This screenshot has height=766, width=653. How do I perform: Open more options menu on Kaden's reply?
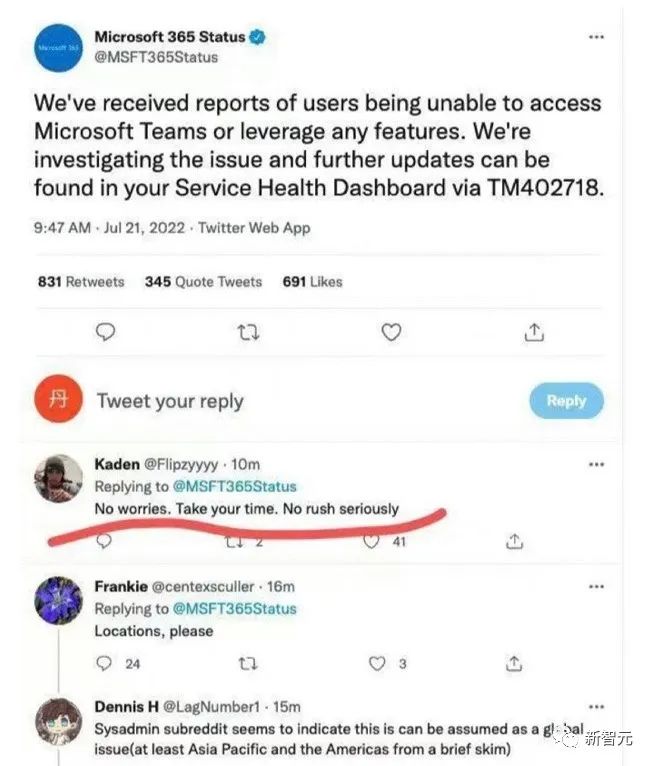(x=596, y=465)
